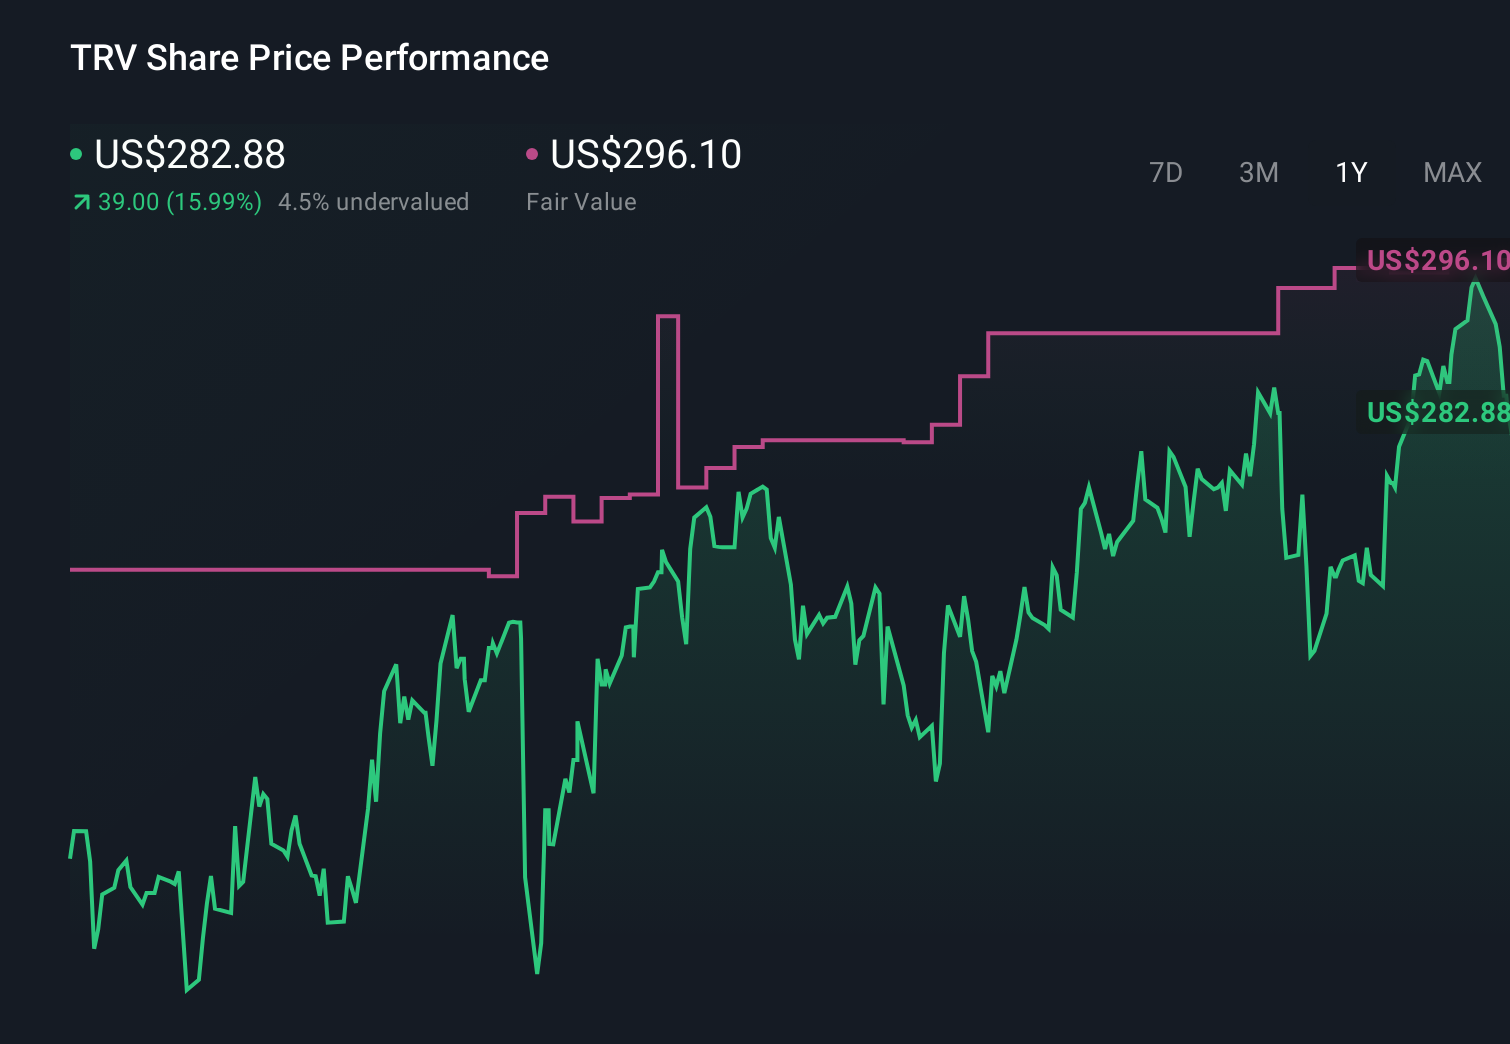Show MAX price history
The image size is (1510, 1044).
click(1452, 173)
